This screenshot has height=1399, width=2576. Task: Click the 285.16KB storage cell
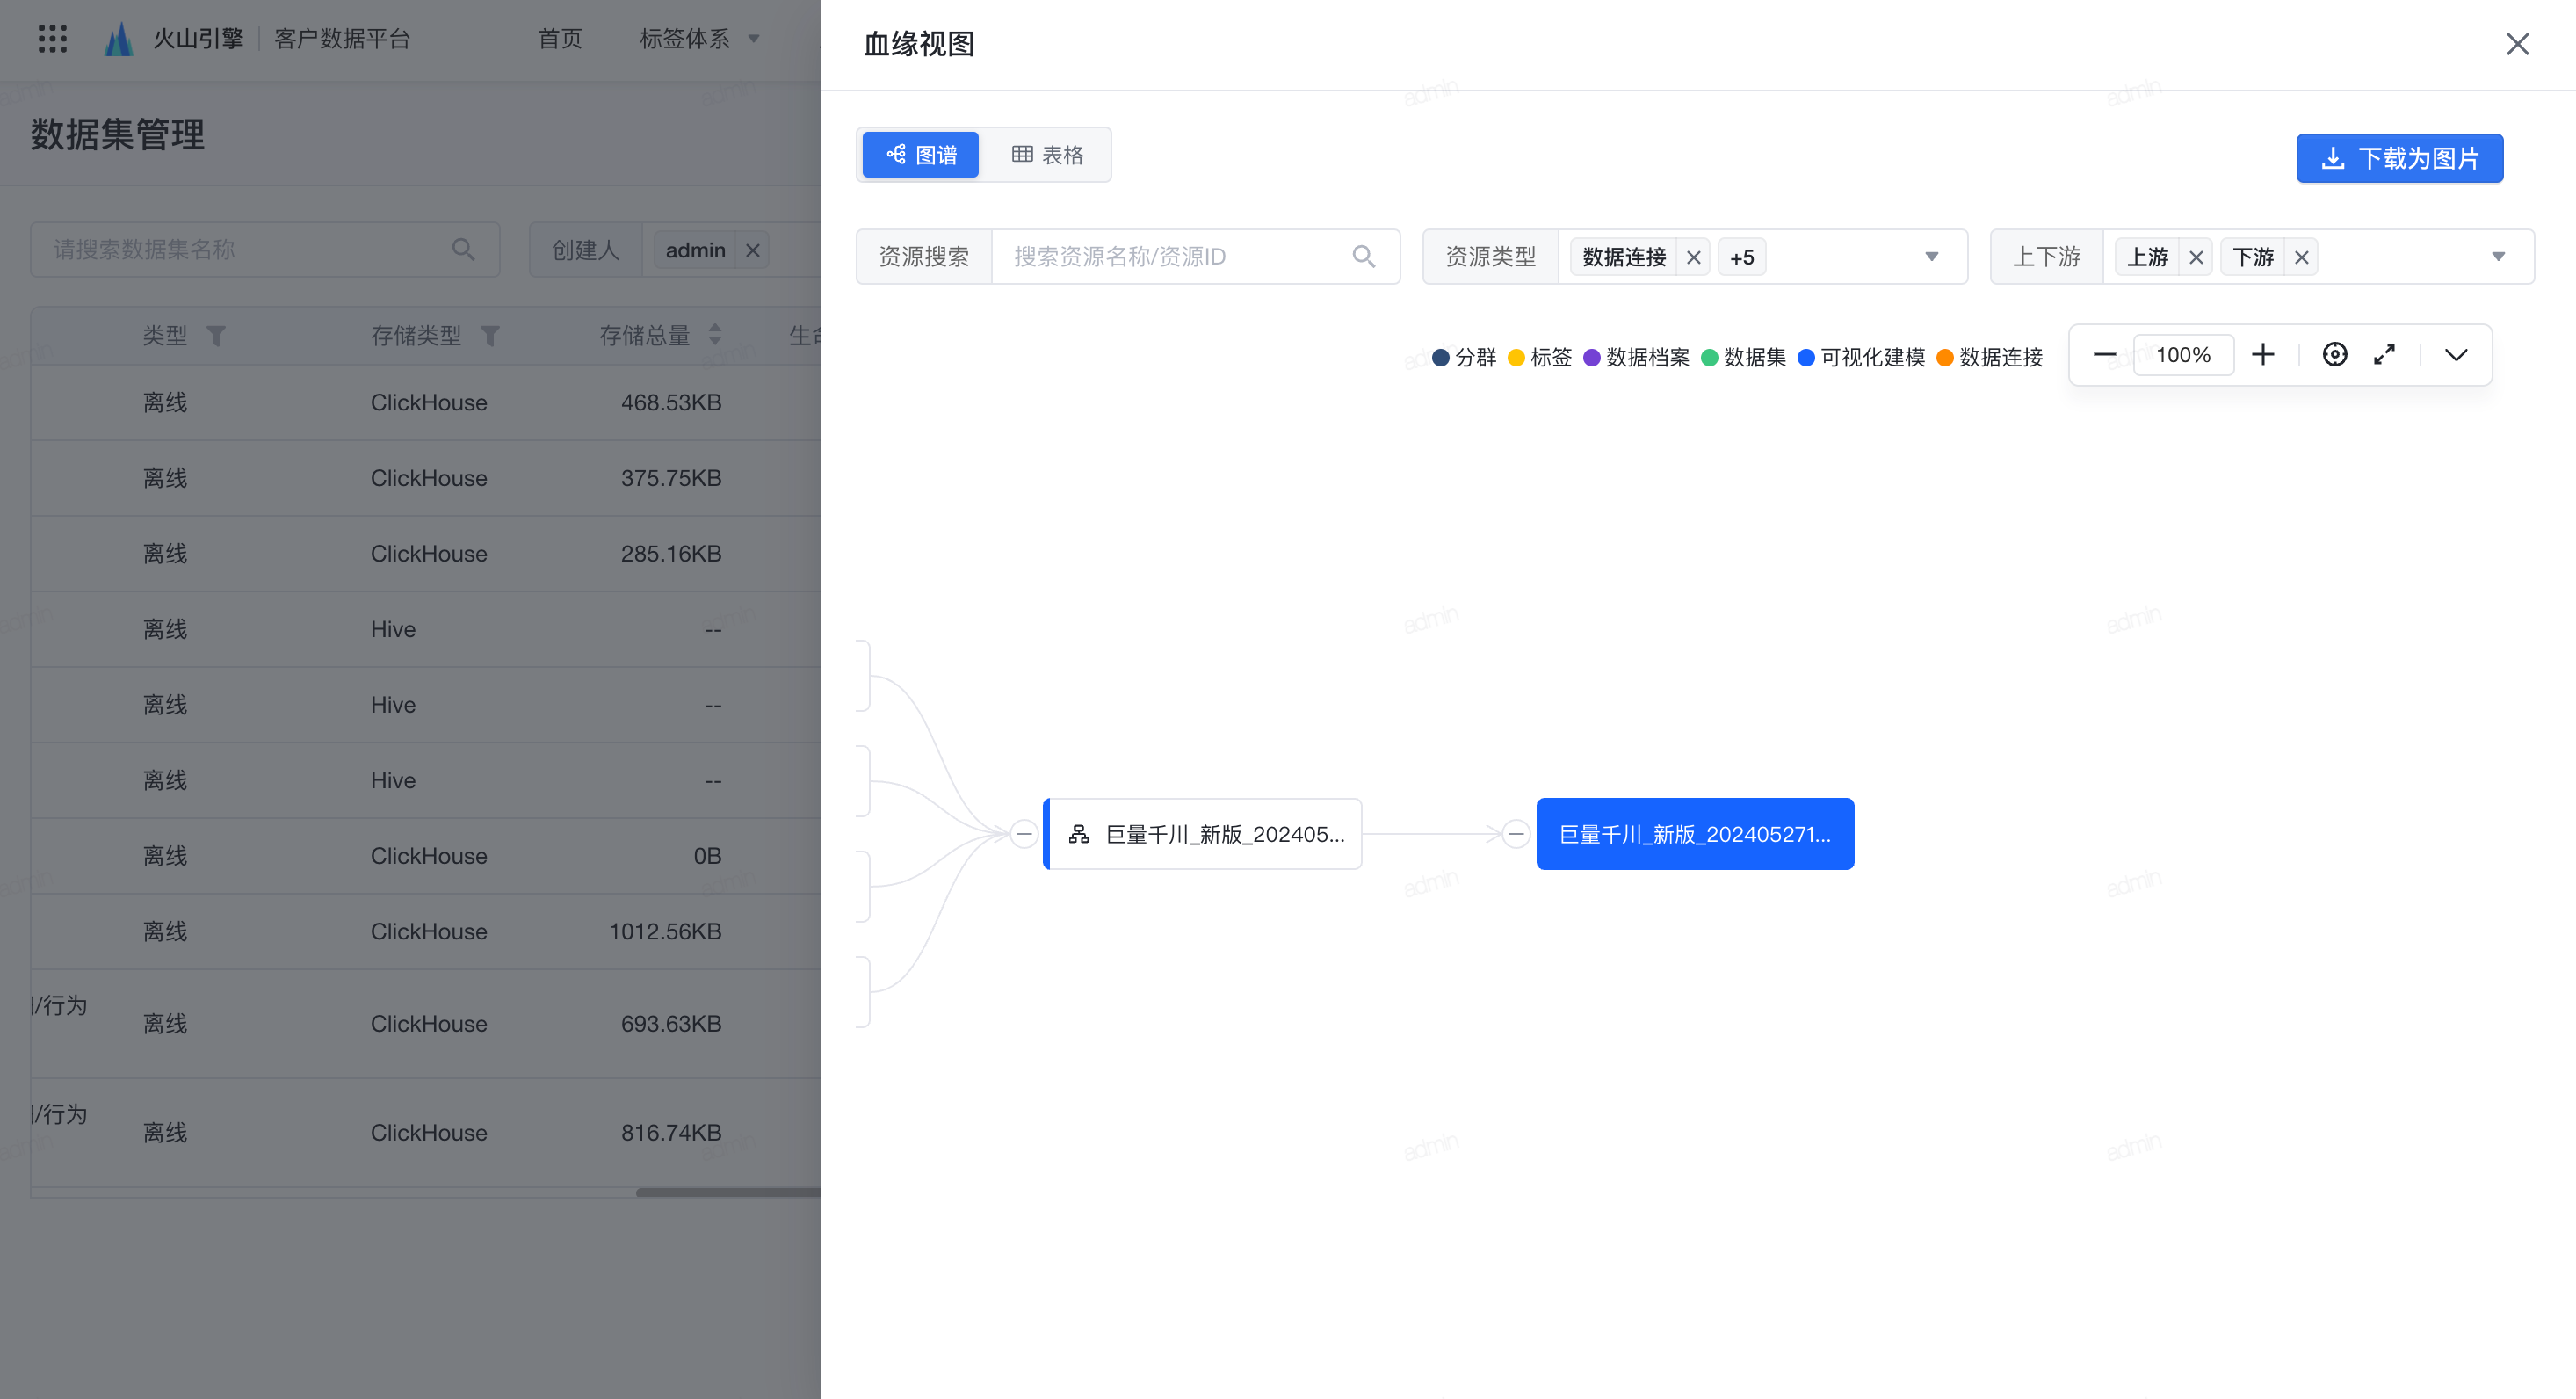(670, 553)
